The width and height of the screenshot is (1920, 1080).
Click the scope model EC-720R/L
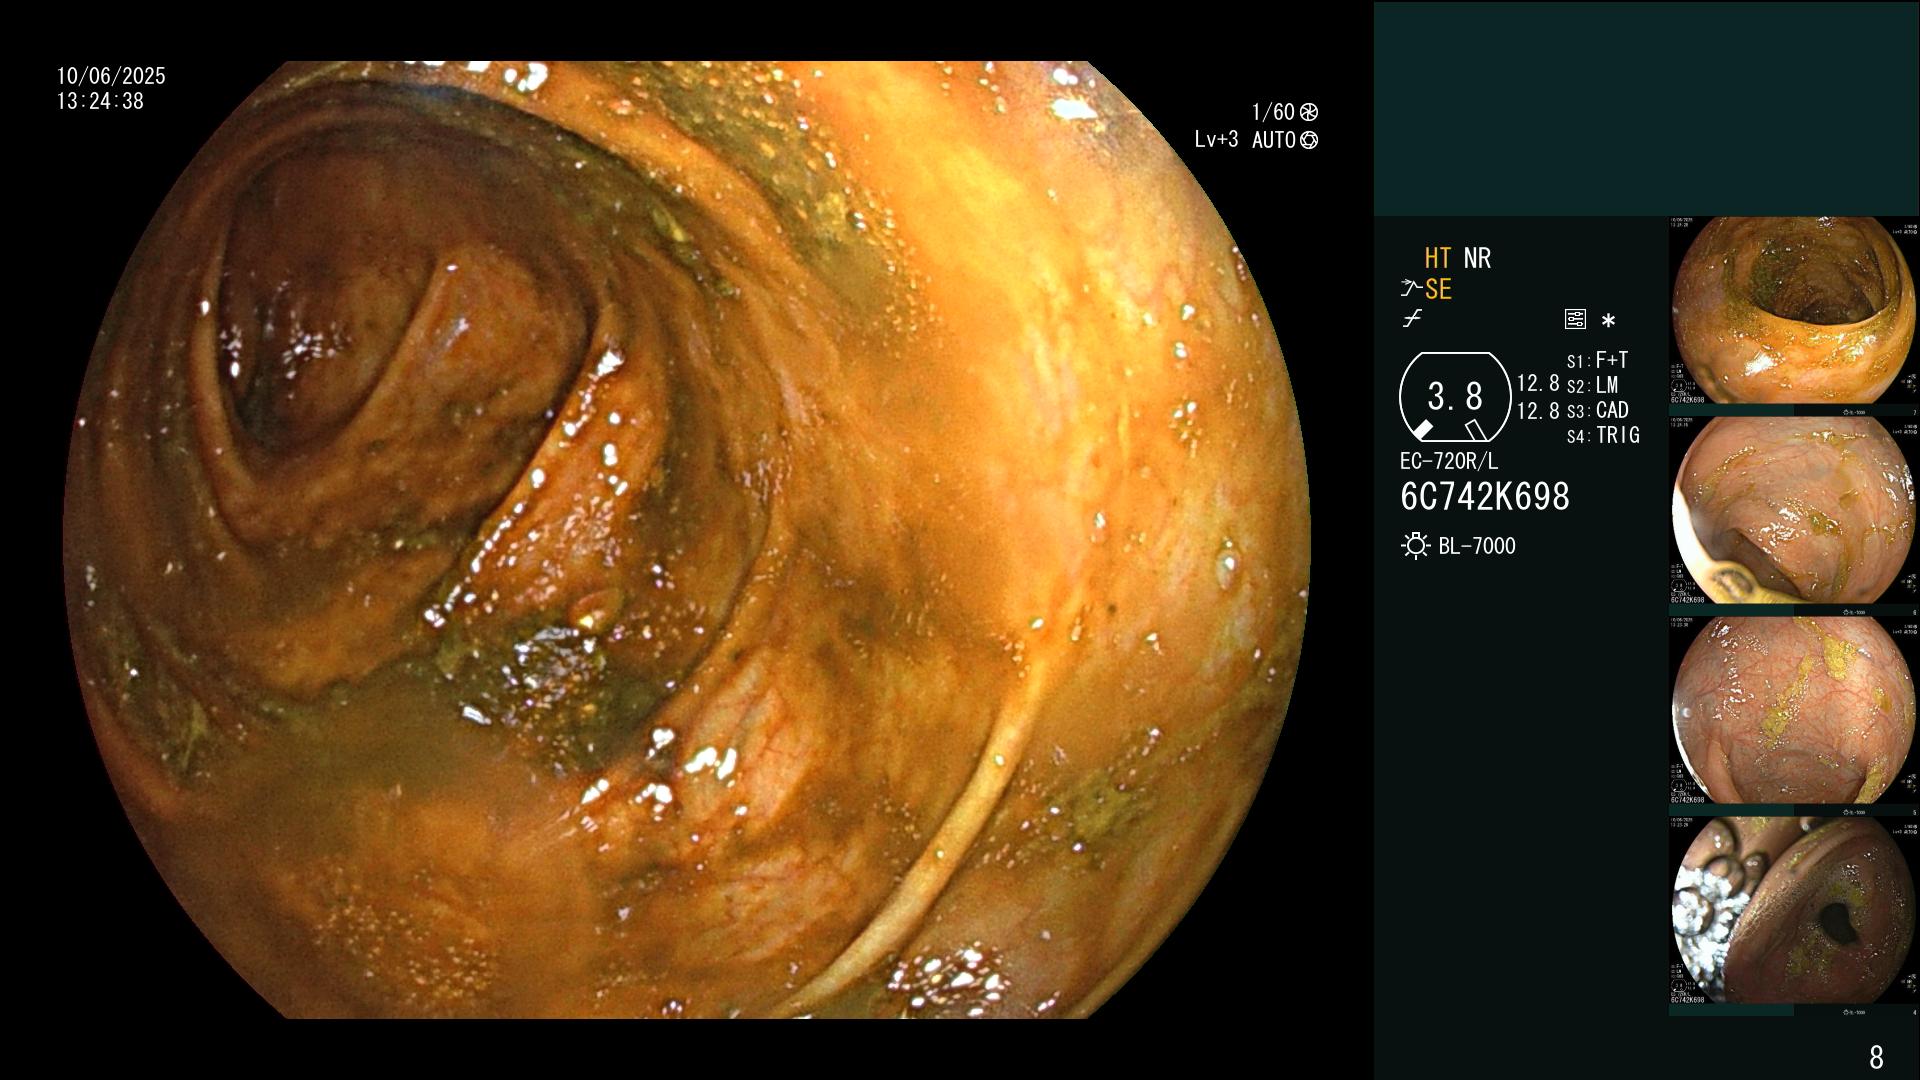tap(1449, 461)
